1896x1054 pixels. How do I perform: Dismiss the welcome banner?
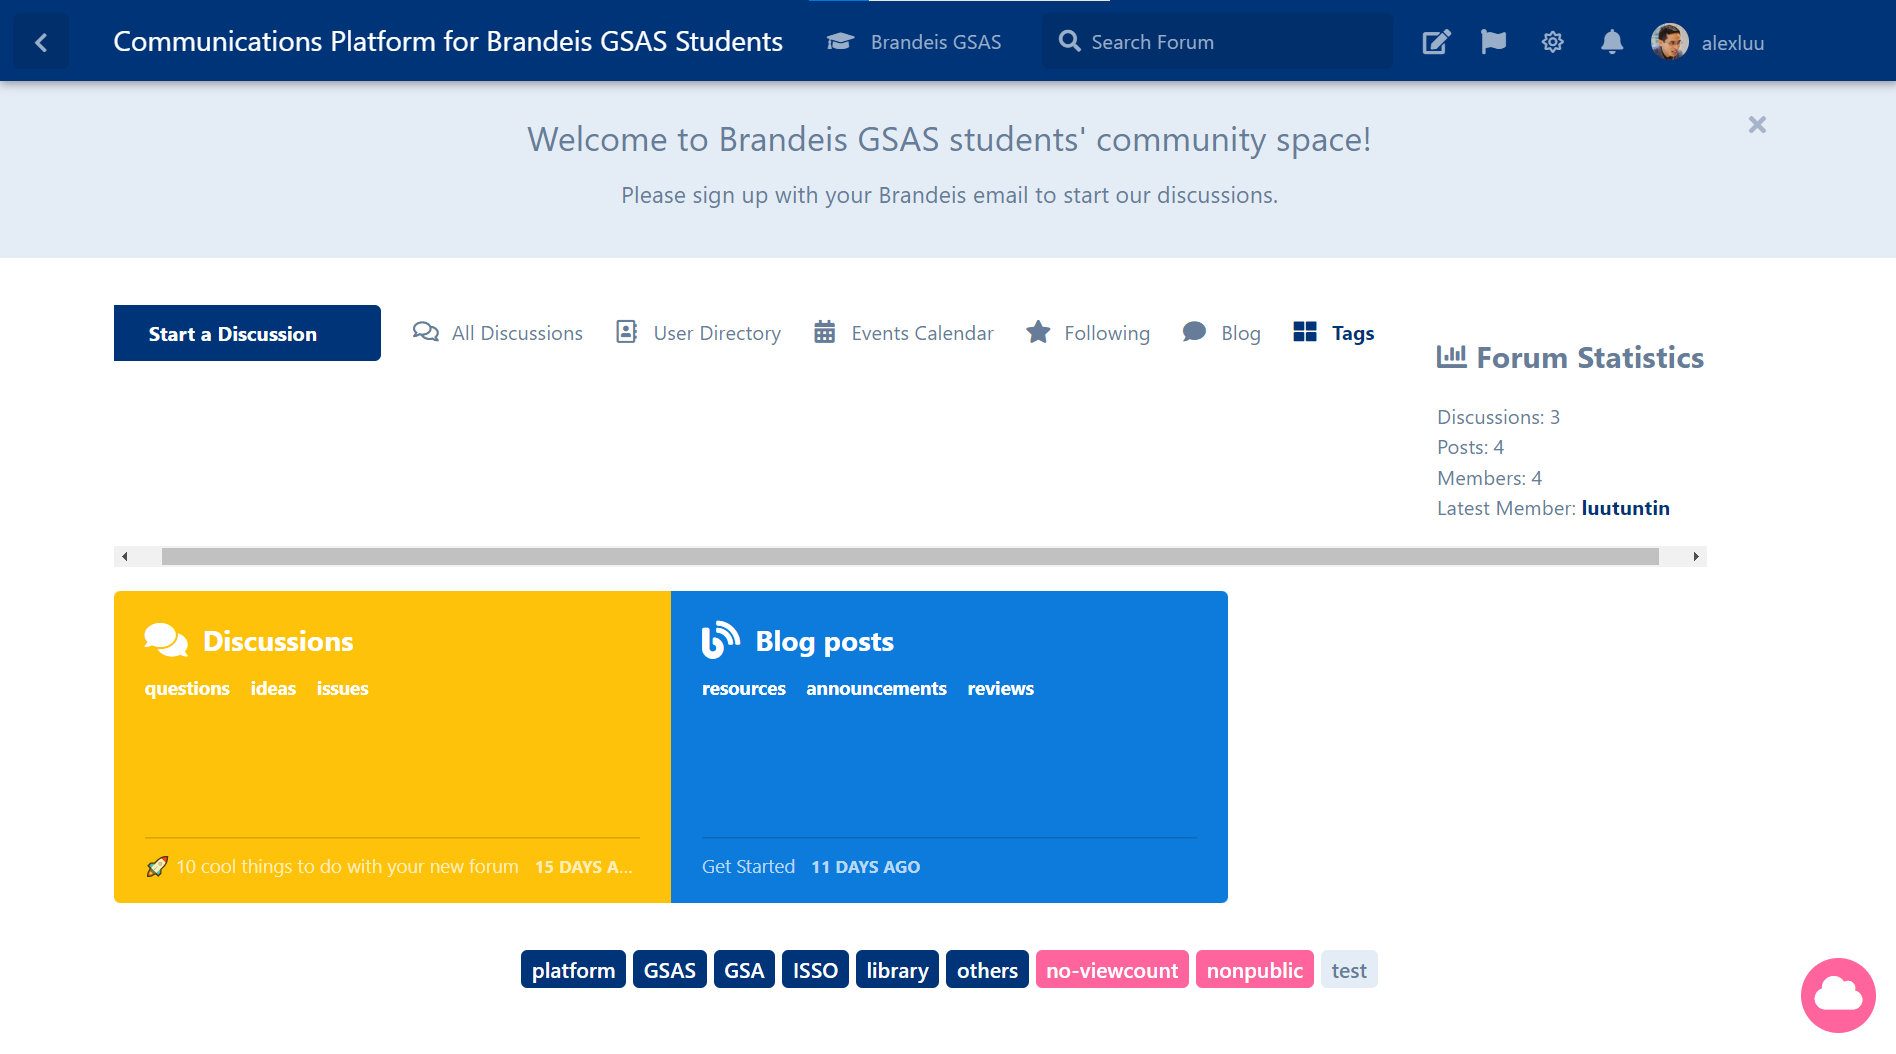[x=1757, y=125]
